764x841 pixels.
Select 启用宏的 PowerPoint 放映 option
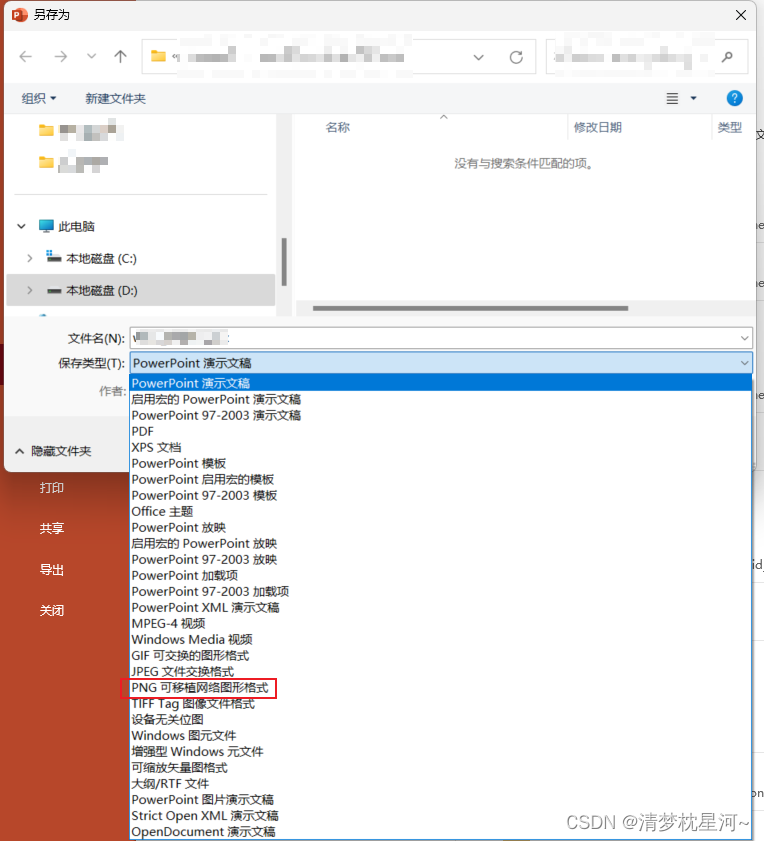click(440, 543)
